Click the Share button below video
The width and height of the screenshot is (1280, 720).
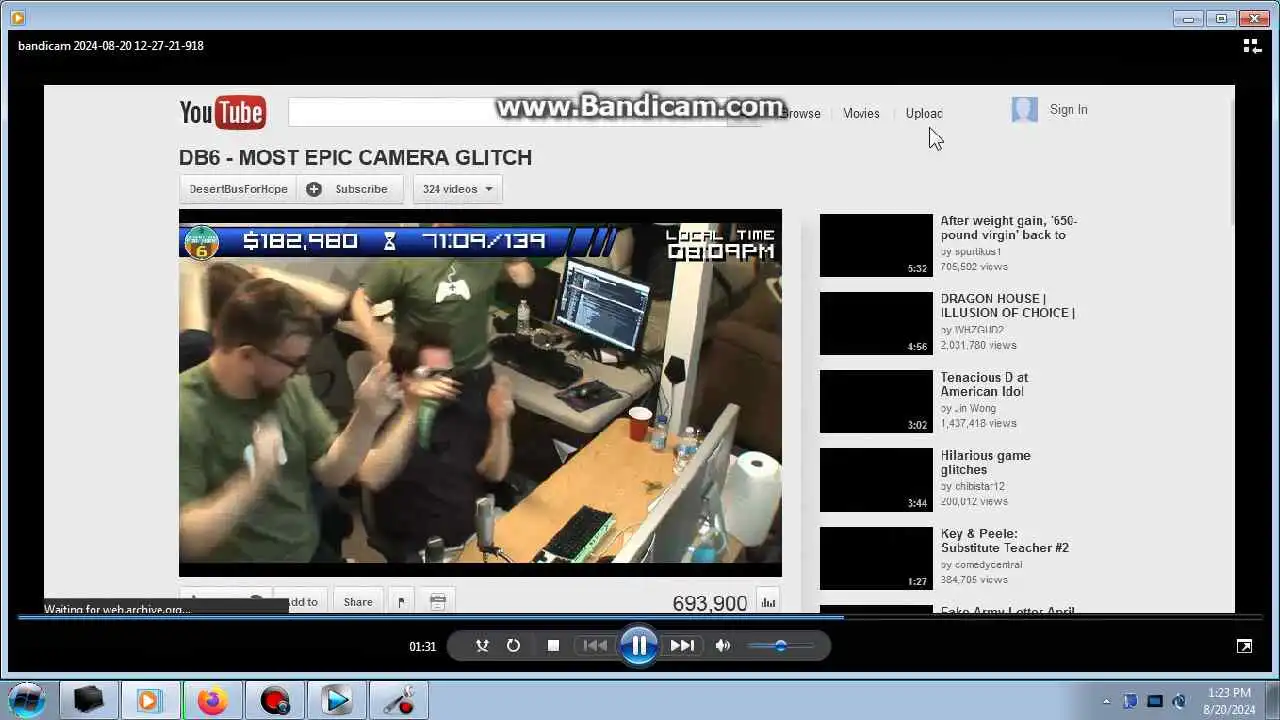click(x=358, y=602)
